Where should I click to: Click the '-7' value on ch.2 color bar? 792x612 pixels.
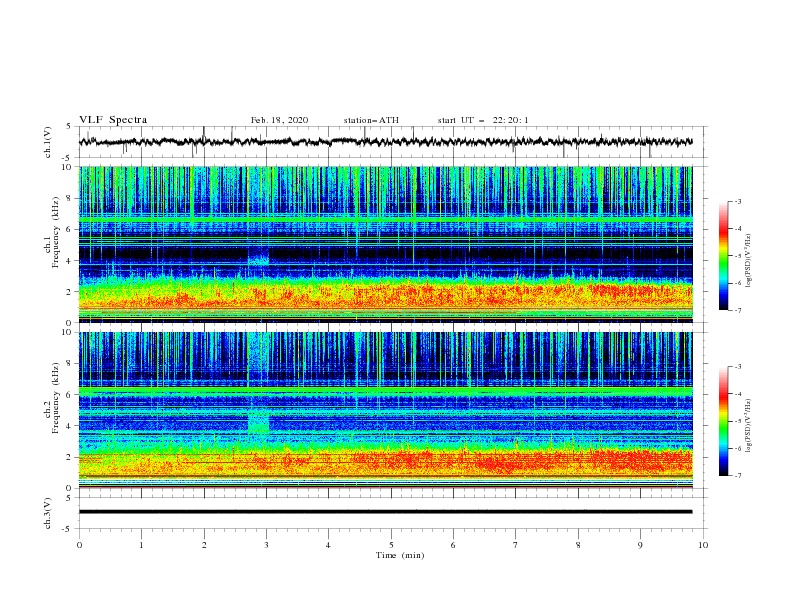click(737, 476)
